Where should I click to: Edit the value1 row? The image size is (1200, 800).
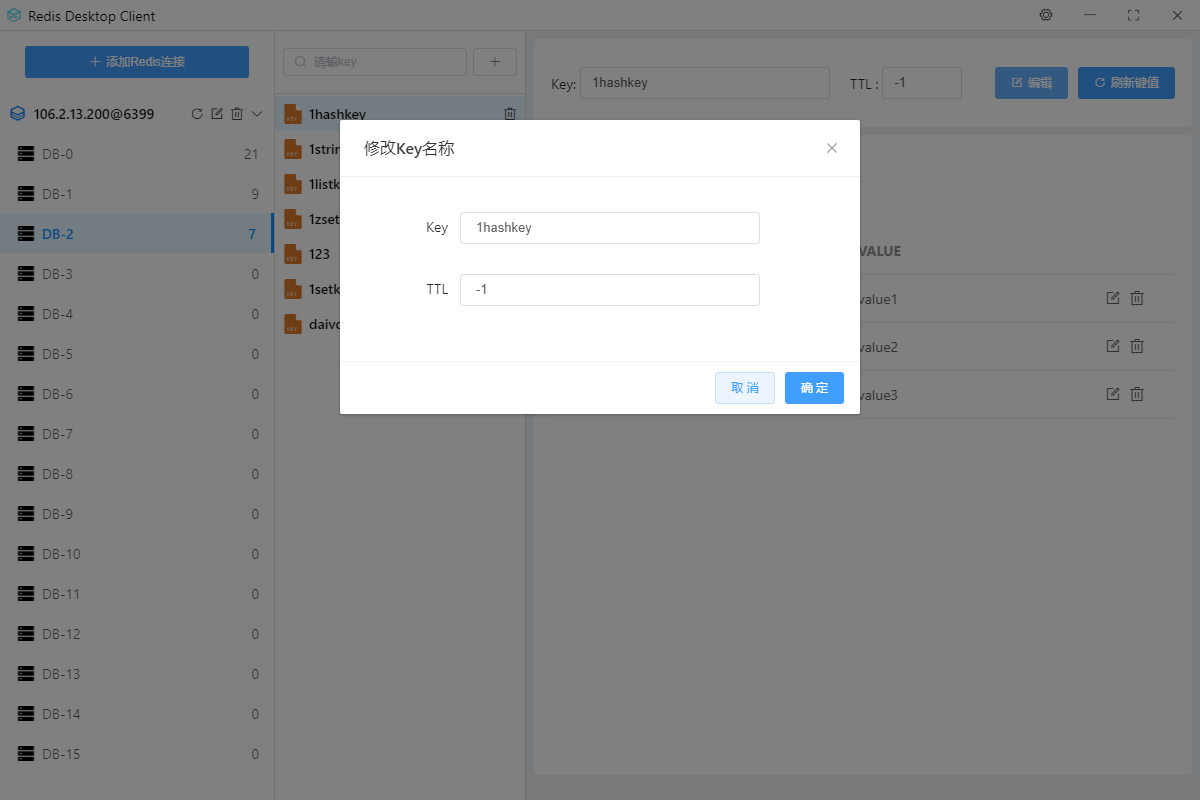(x=1113, y=298)
